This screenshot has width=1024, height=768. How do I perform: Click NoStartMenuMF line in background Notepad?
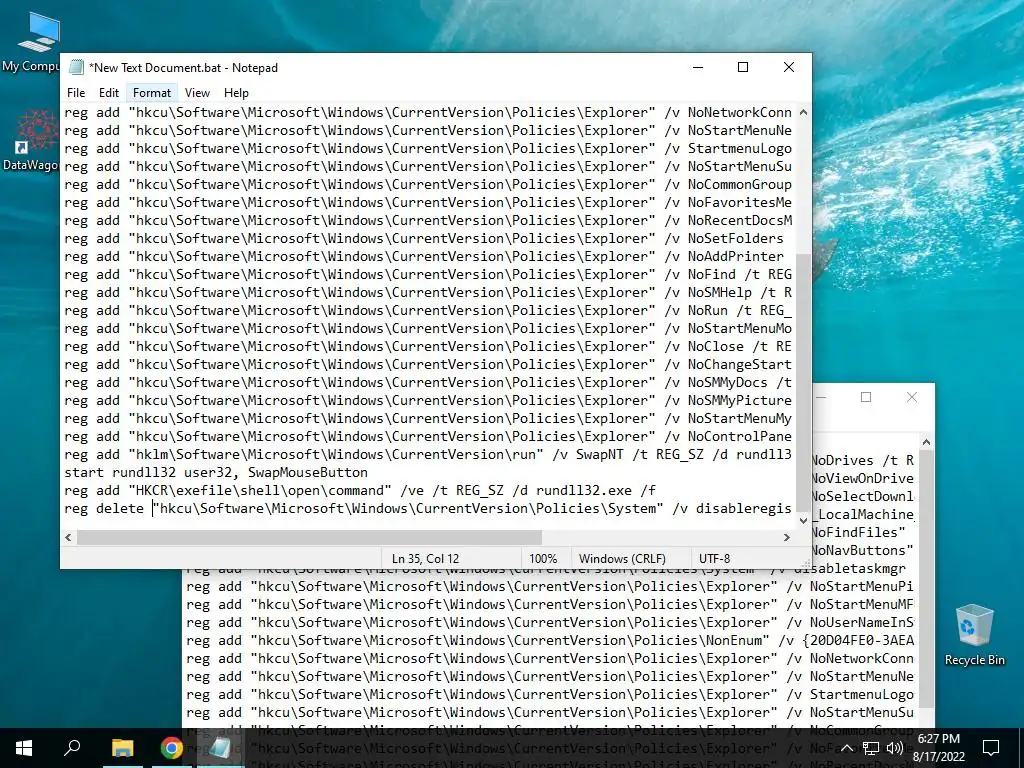(x=550, y=605)
